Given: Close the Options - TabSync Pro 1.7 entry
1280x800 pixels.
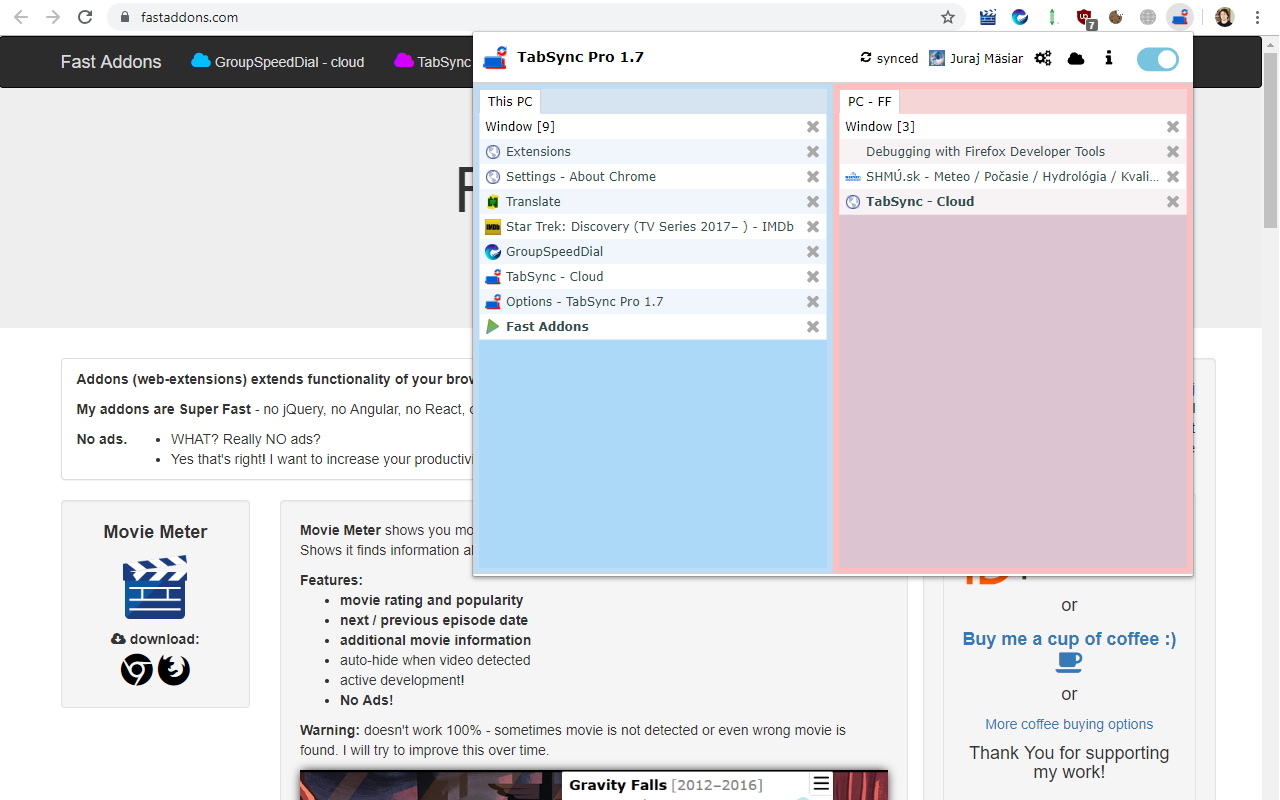Looking at the screenshot, I should [x=813, y=302].
